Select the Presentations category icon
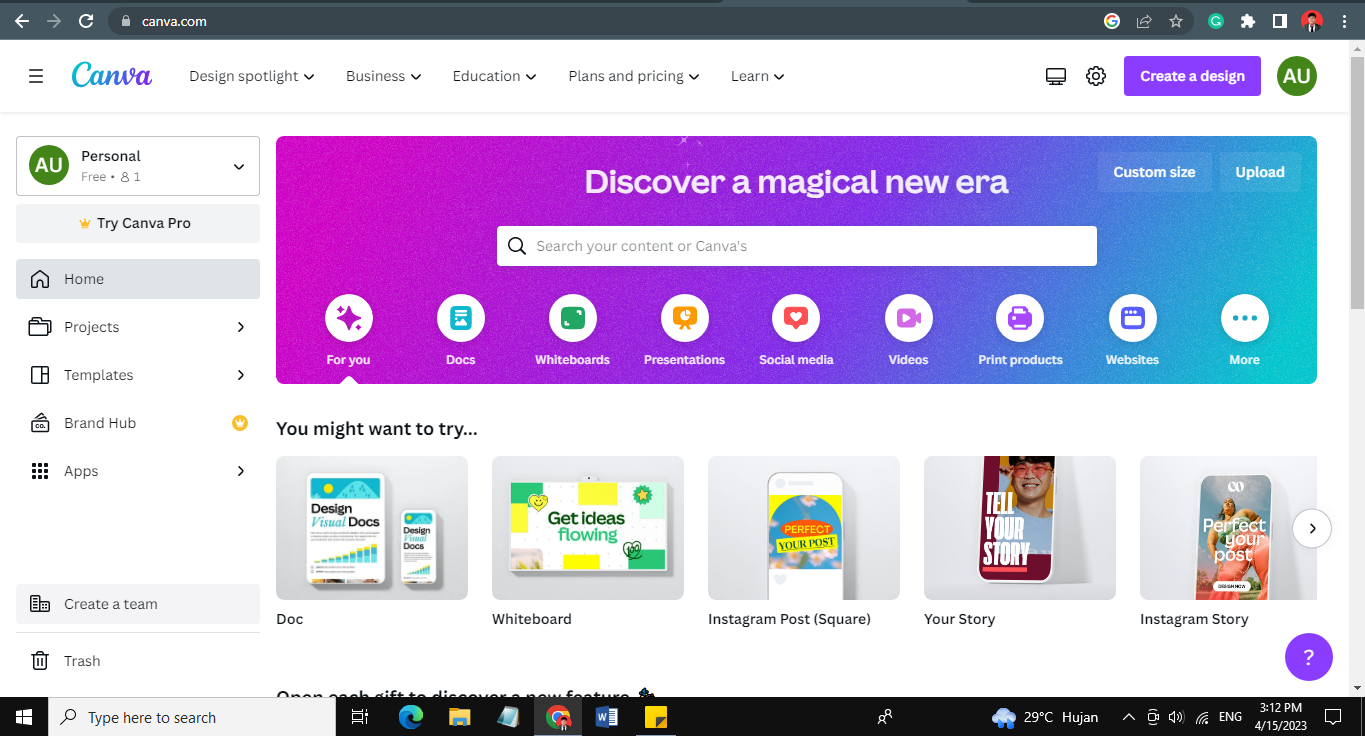 [684, 317]
